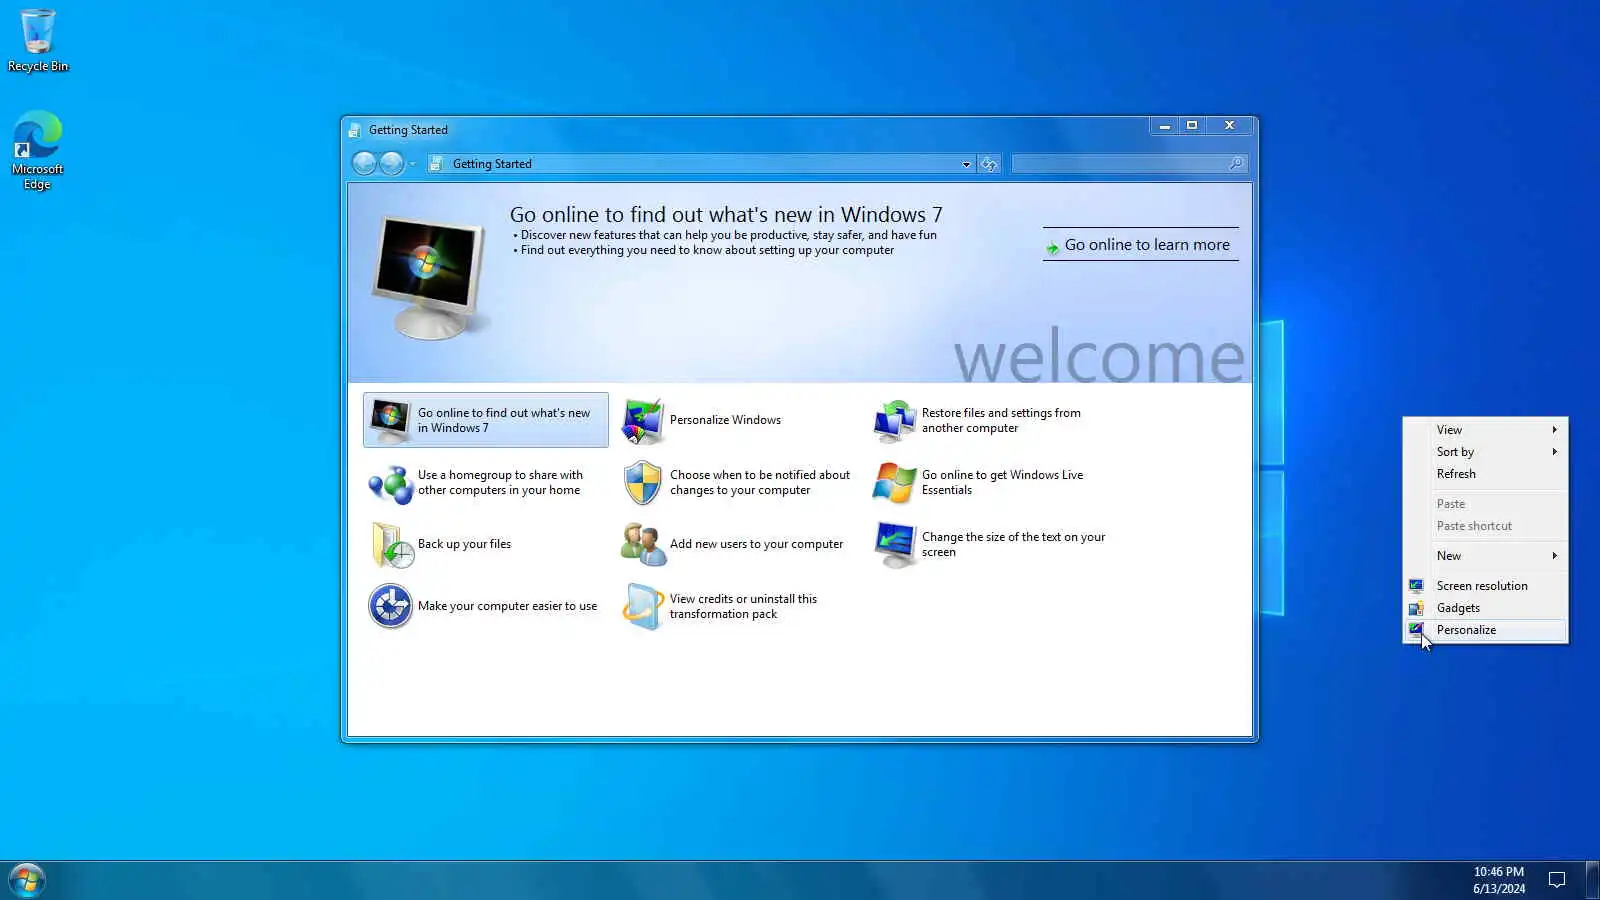Click the taskbar clock showing 10:46 PM
Image resolution: width=1600 pixels, height=900 pixels.
(x=1499, y=880)
